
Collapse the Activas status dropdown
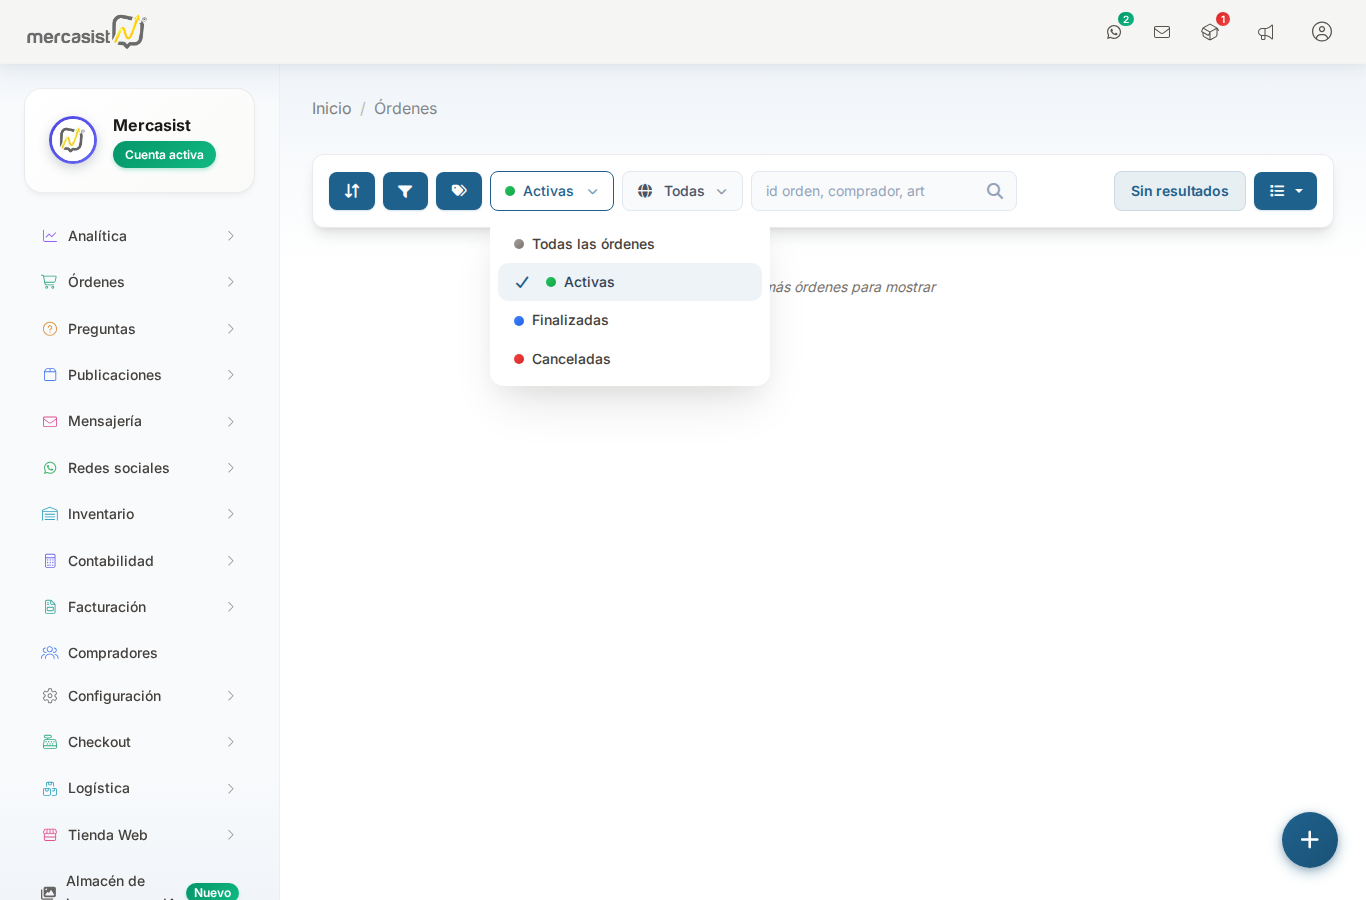tap(552, 191)
